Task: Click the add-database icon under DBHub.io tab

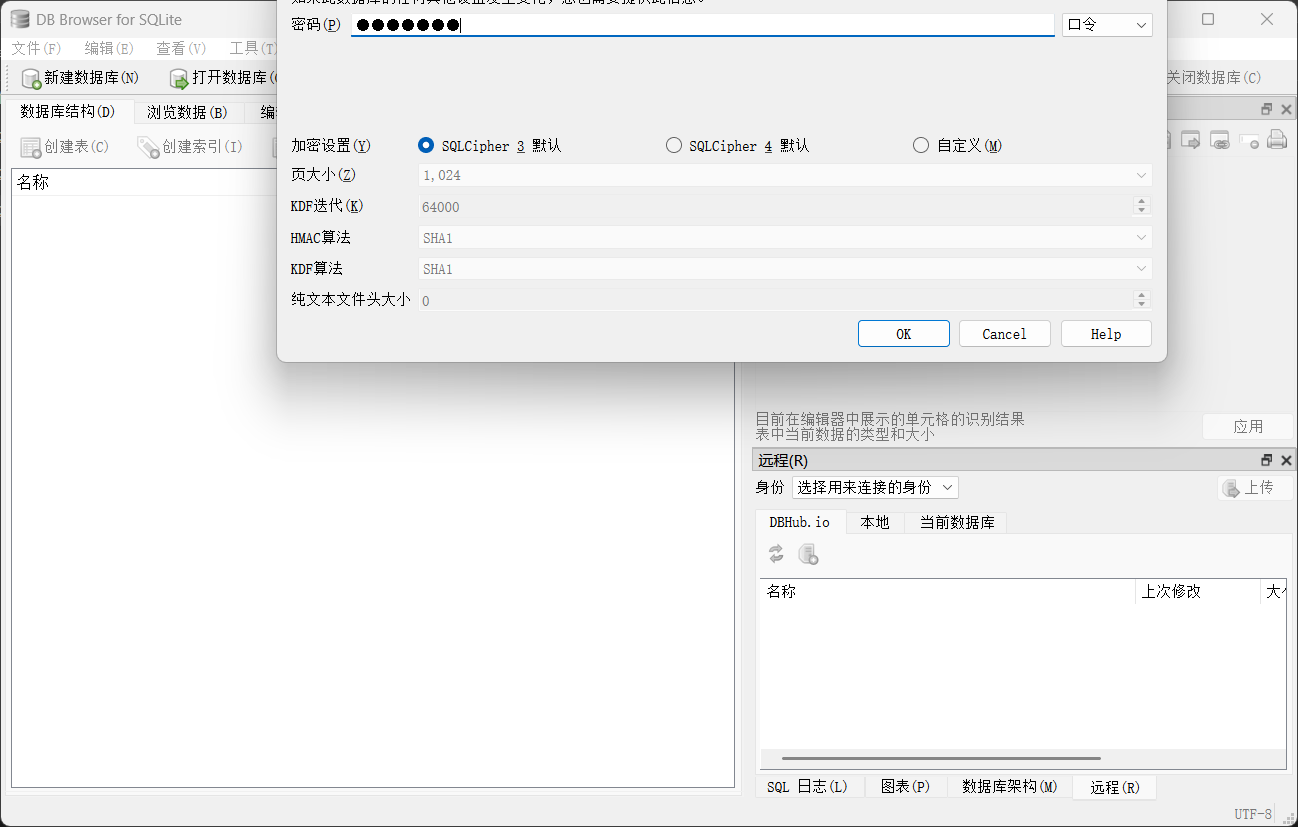Action: (x=808, y=554)
